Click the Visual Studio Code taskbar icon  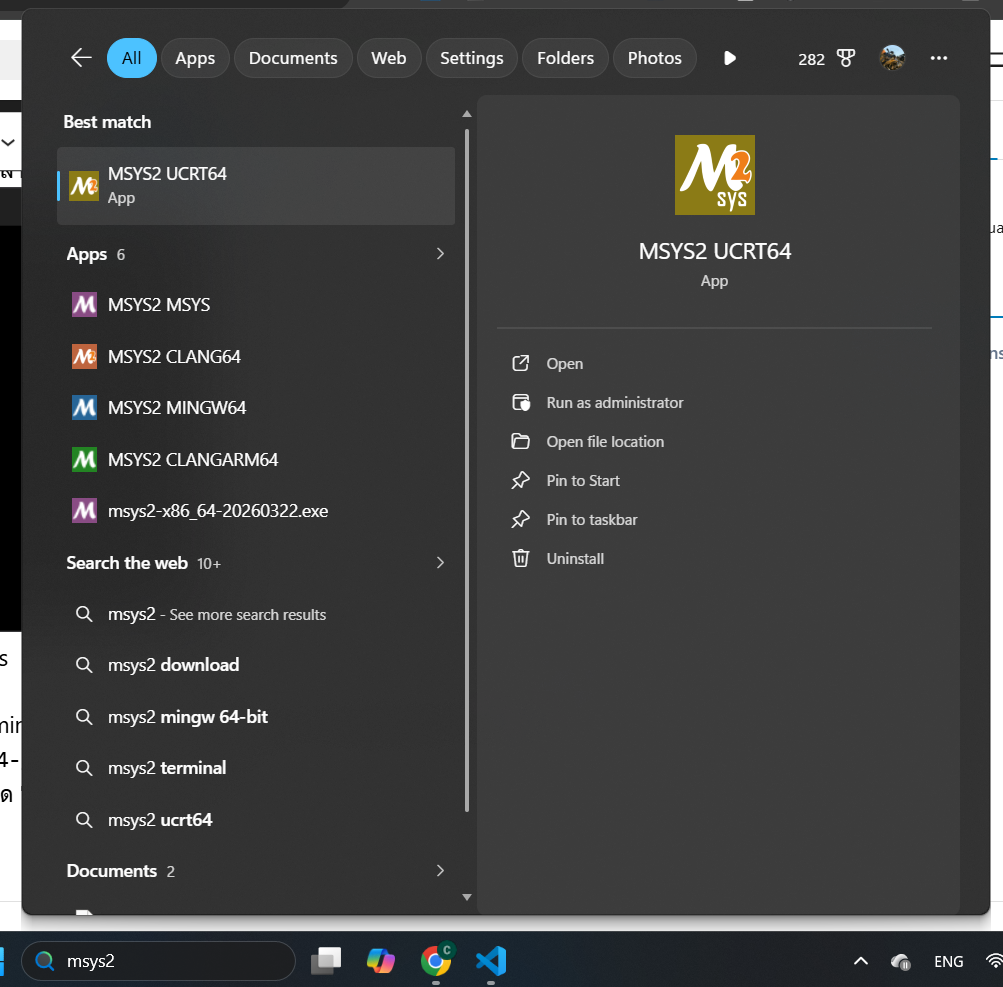tap(490, 961)
